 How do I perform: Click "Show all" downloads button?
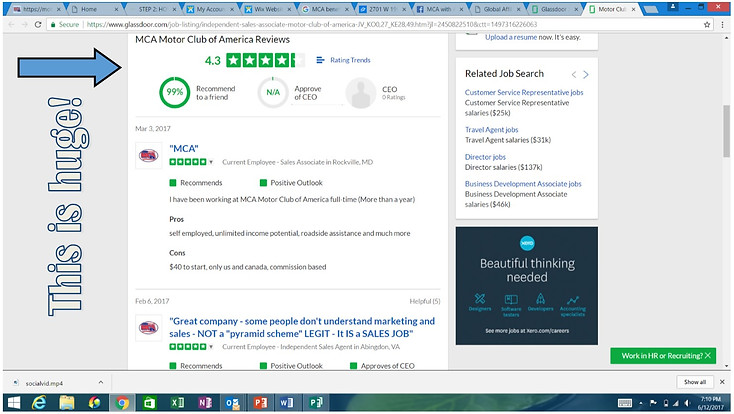(x=695, y=382)
